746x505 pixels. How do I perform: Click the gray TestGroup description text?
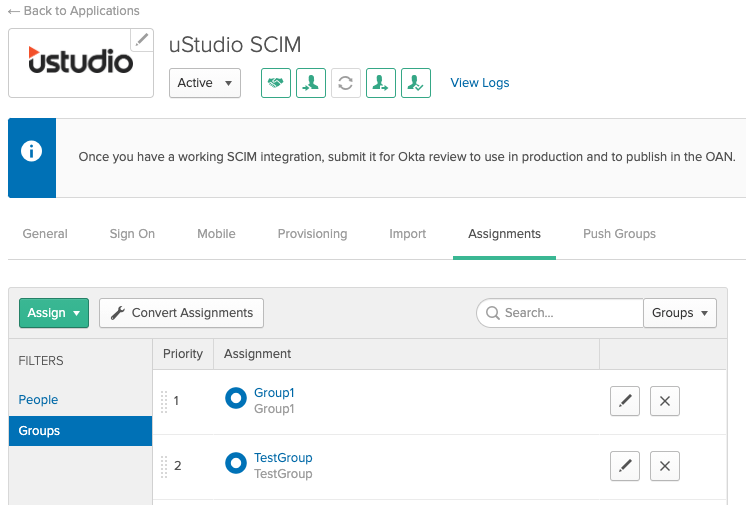tap(283, 474)
